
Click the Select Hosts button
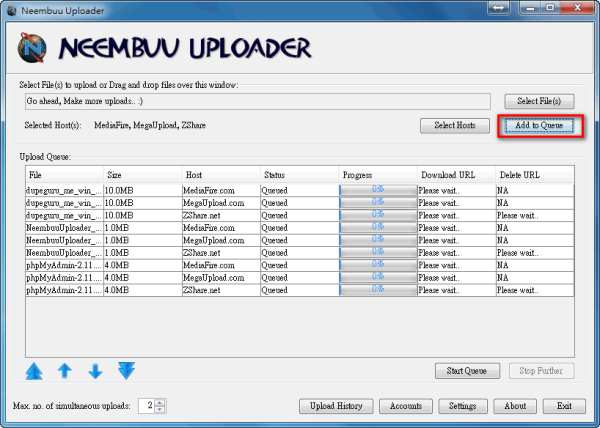pyautogui.click(x=455, y=125)
